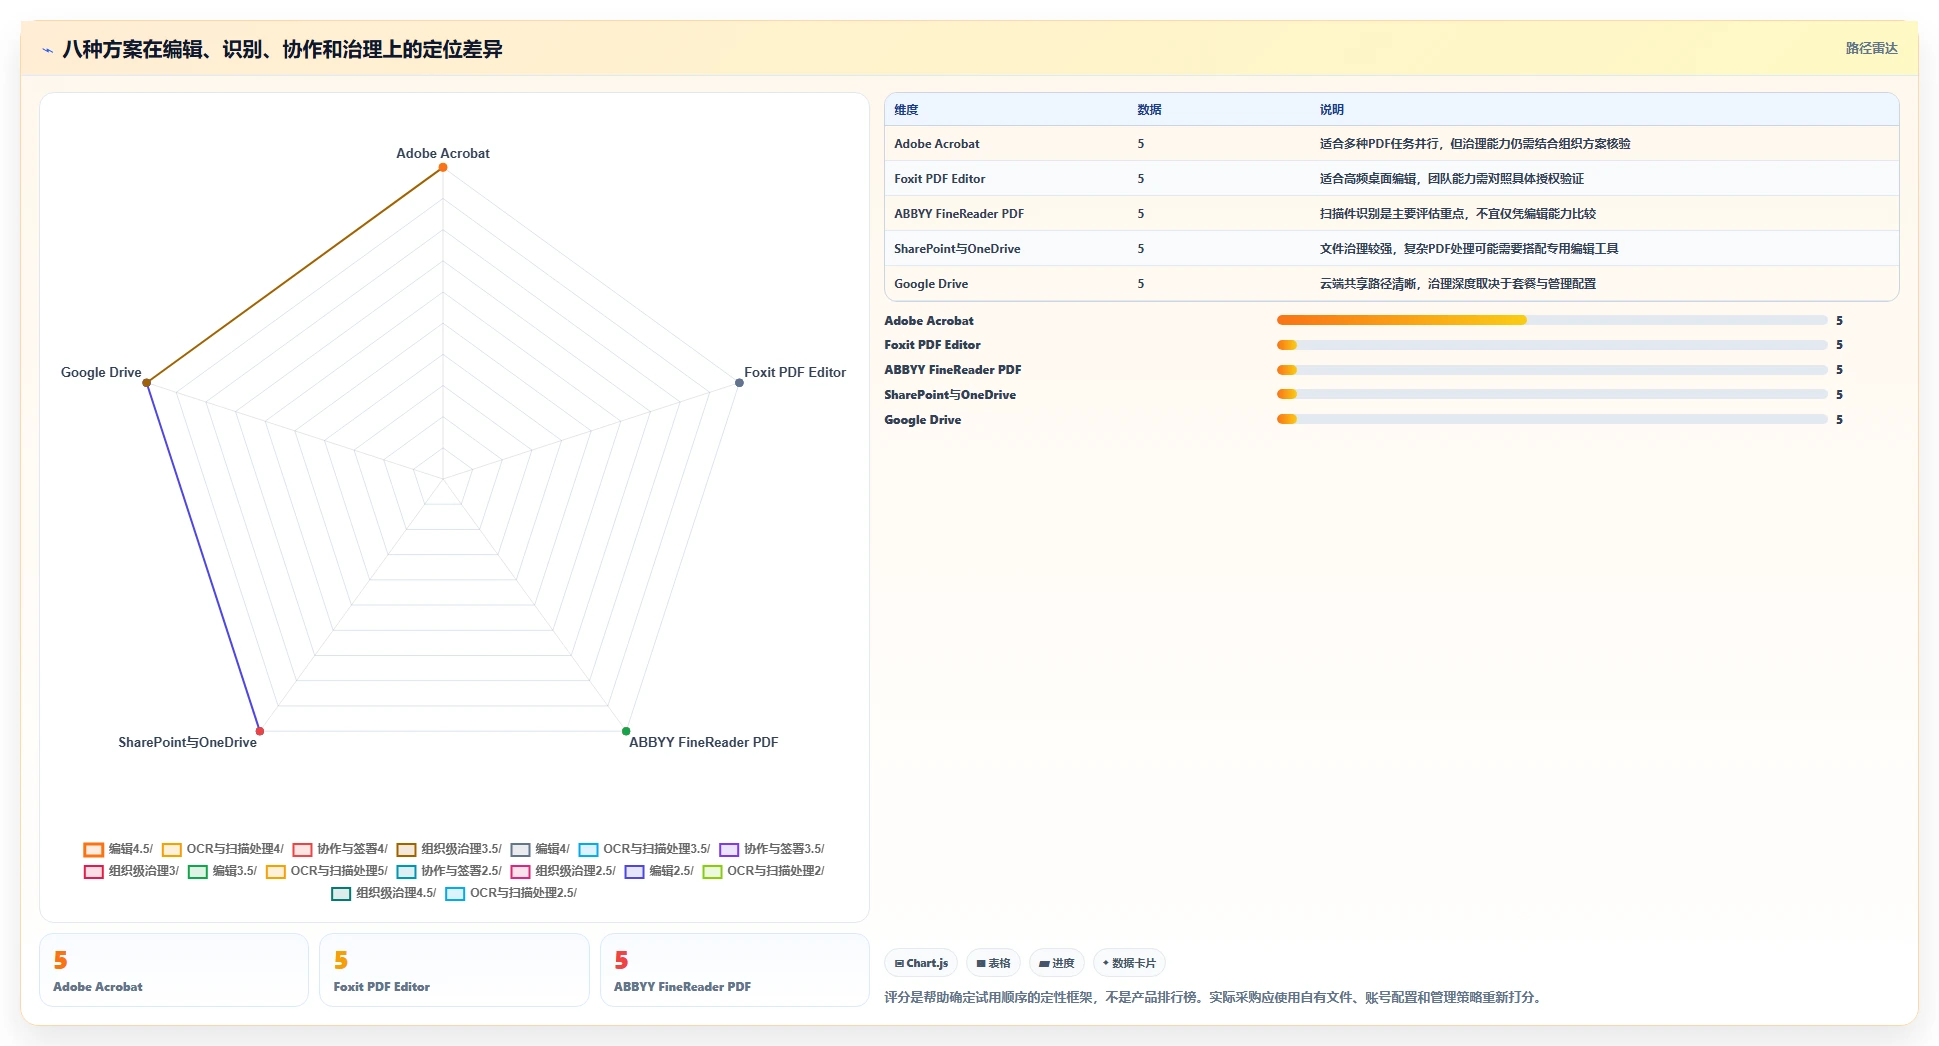This screenshot has width=1939, height=1046.
Task: Click the ABBYY FineReader PDF progress bar
Action: click(1552, 370)
